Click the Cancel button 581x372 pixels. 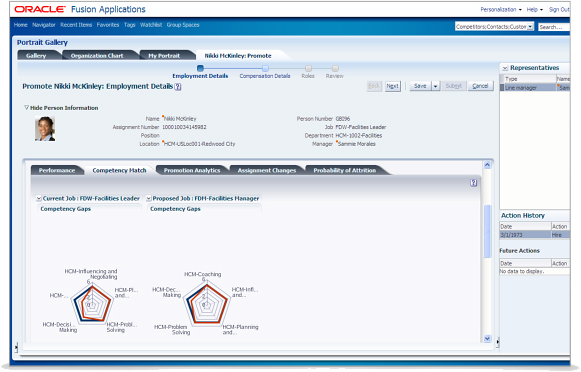pos(480,86)
